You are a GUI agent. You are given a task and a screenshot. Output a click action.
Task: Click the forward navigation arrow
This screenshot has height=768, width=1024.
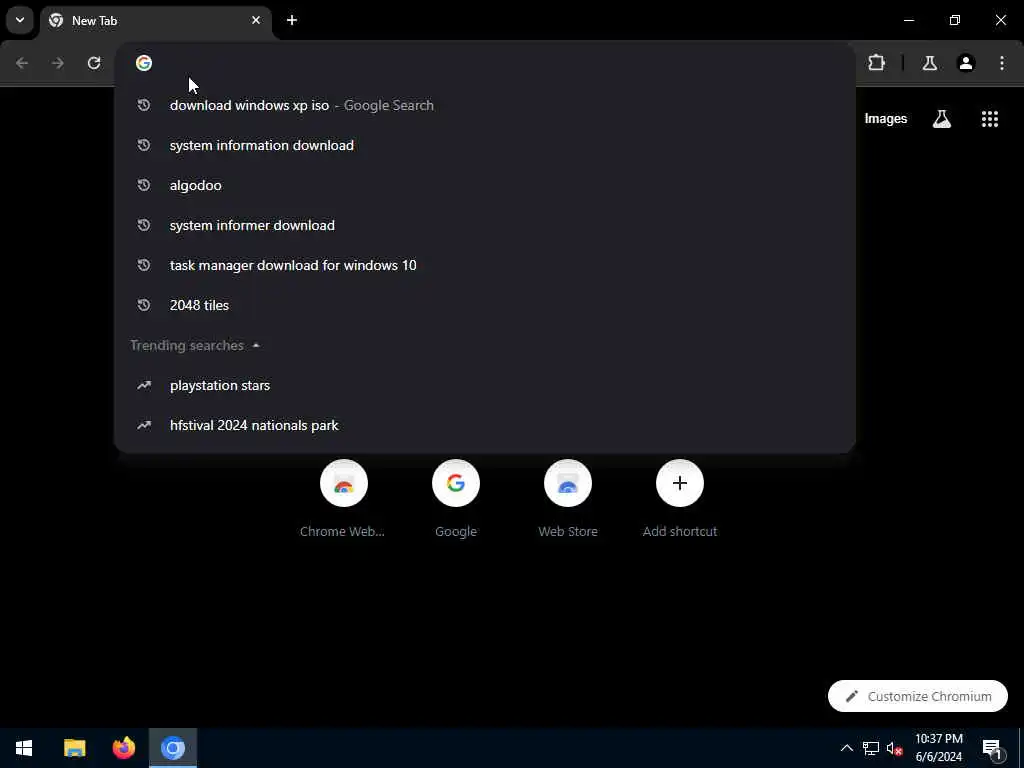[x=58, y=63]
